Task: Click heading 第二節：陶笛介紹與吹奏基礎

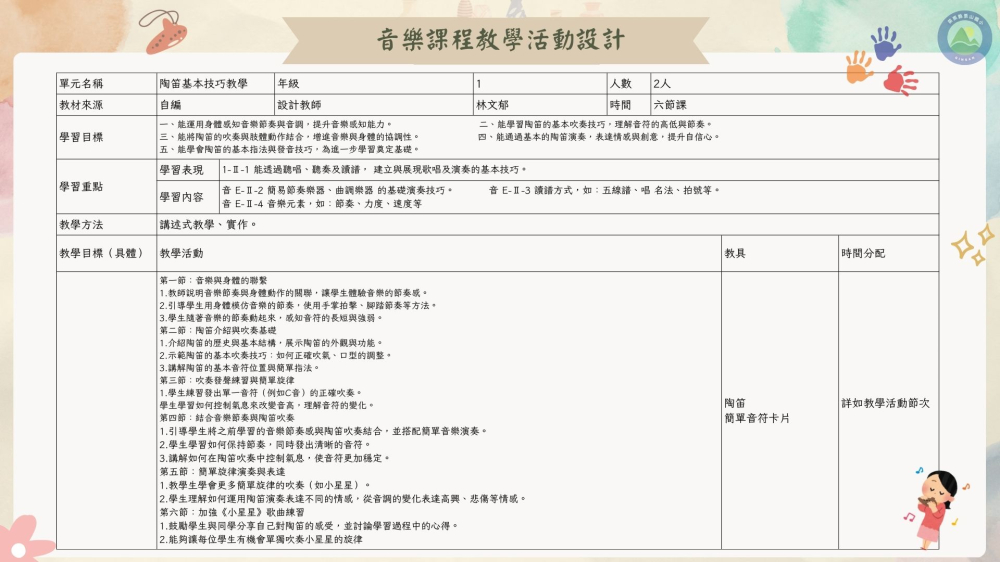Action: click(x=217, y=330)
